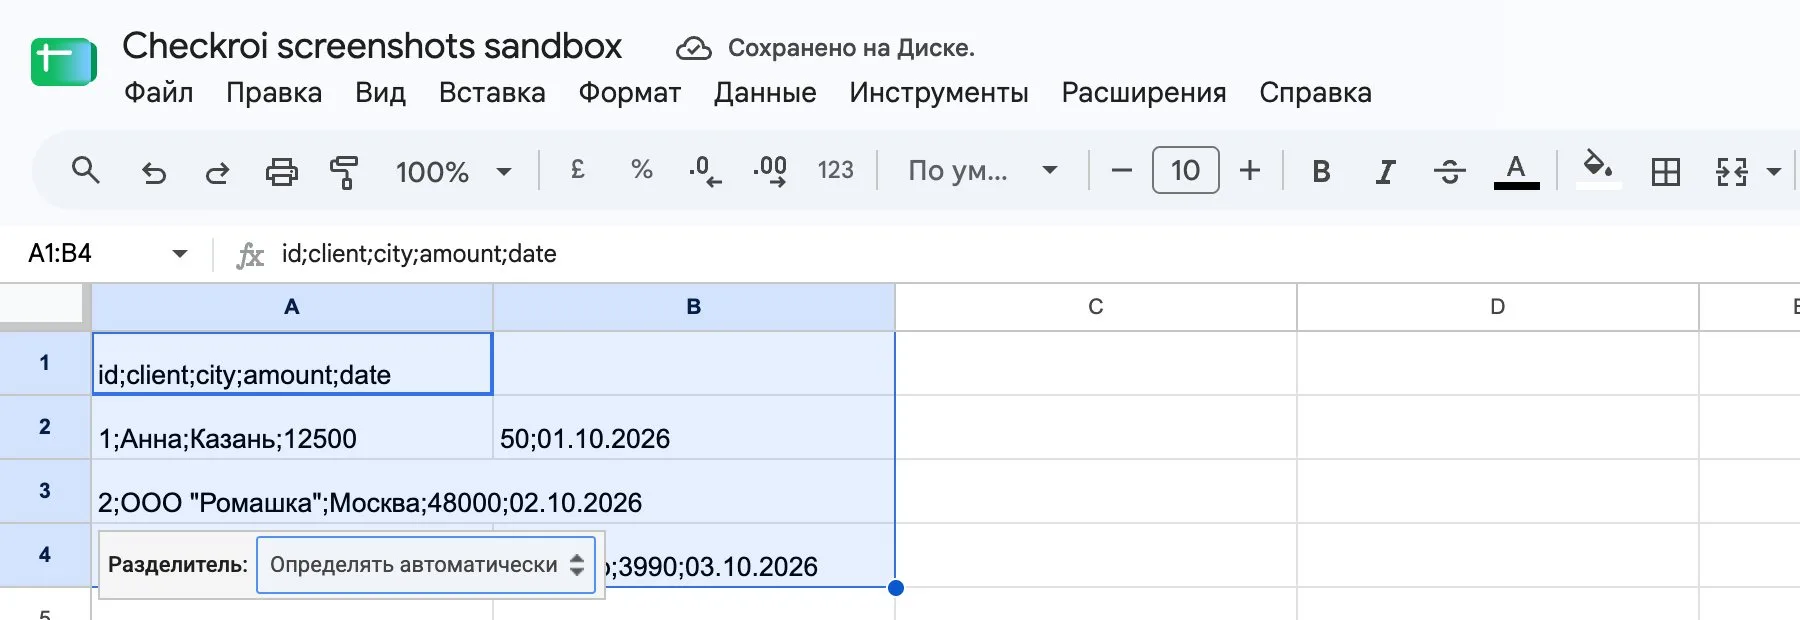Select column A header

[292, 307]
